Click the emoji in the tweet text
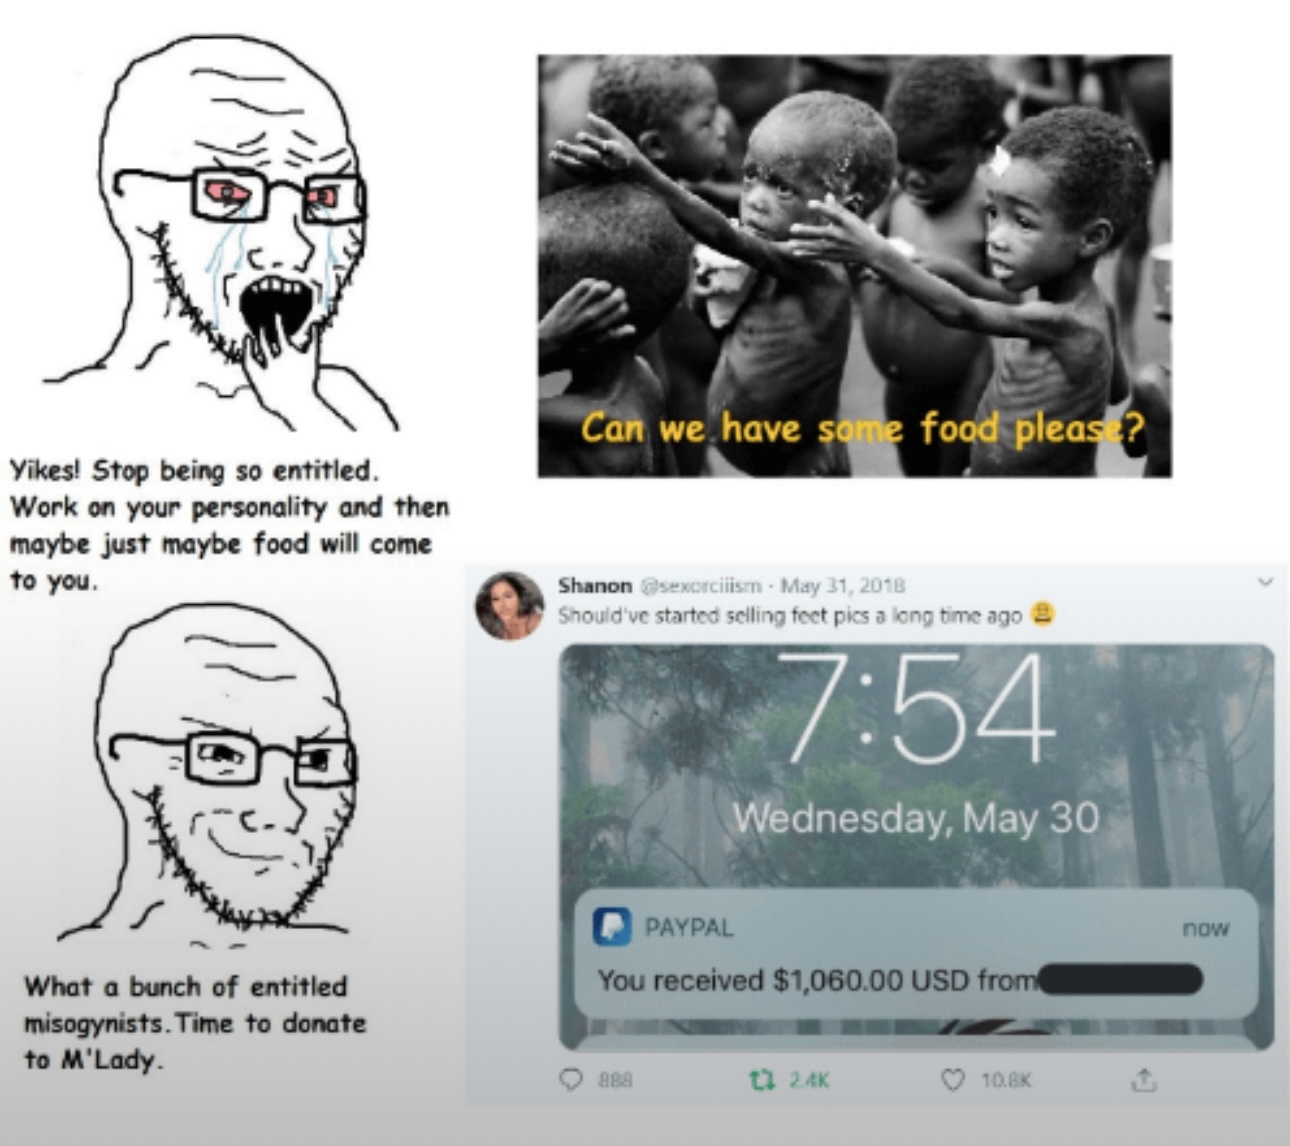 pos(1042,614)
